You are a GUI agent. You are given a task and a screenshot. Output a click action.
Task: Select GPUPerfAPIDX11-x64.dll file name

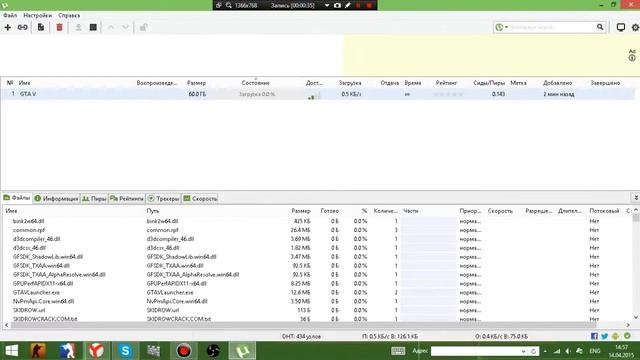(x=43, y=284)
